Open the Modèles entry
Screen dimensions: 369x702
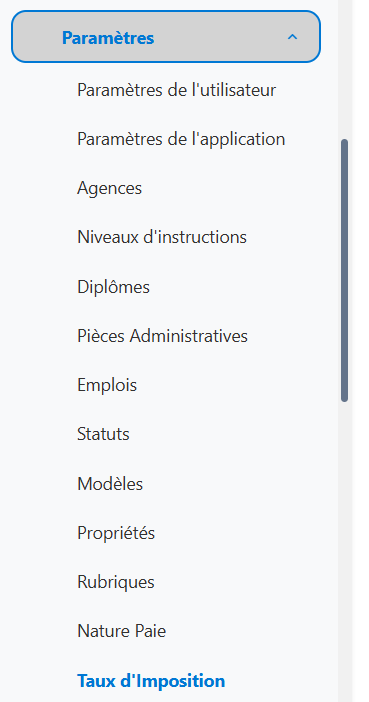coord(110,484)
